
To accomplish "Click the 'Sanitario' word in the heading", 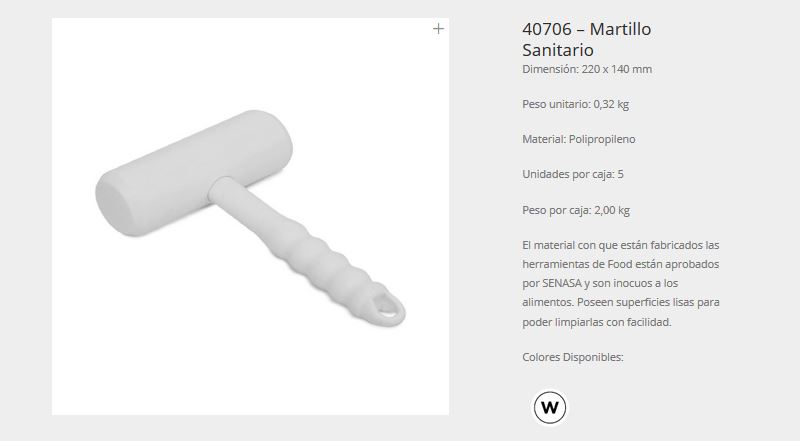I will [x=558, y=50].
